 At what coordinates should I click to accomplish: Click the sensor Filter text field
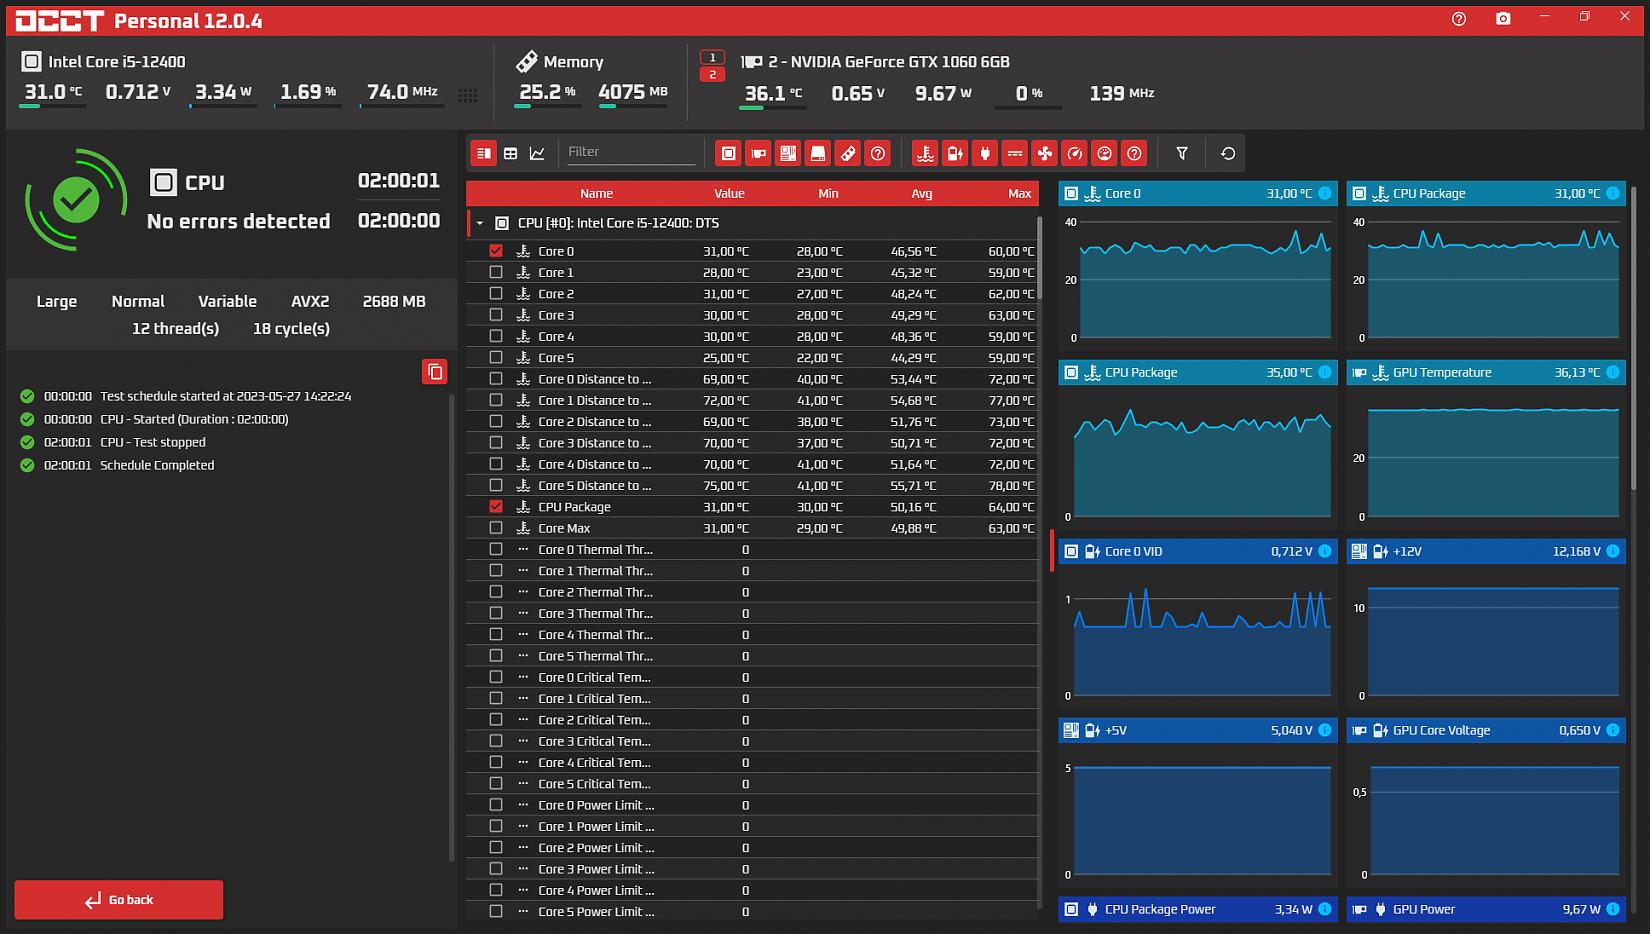[630, 152]
